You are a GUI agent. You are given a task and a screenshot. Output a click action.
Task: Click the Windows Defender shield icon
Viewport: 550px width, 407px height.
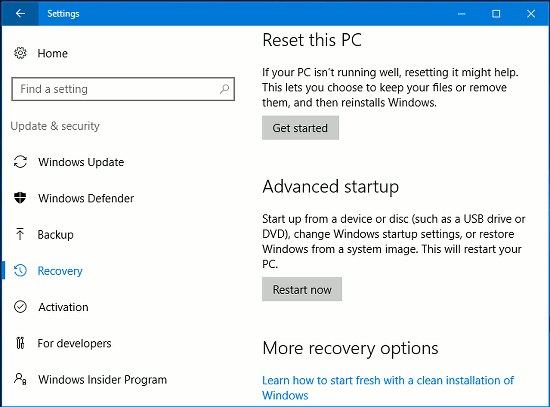(20, 198)
